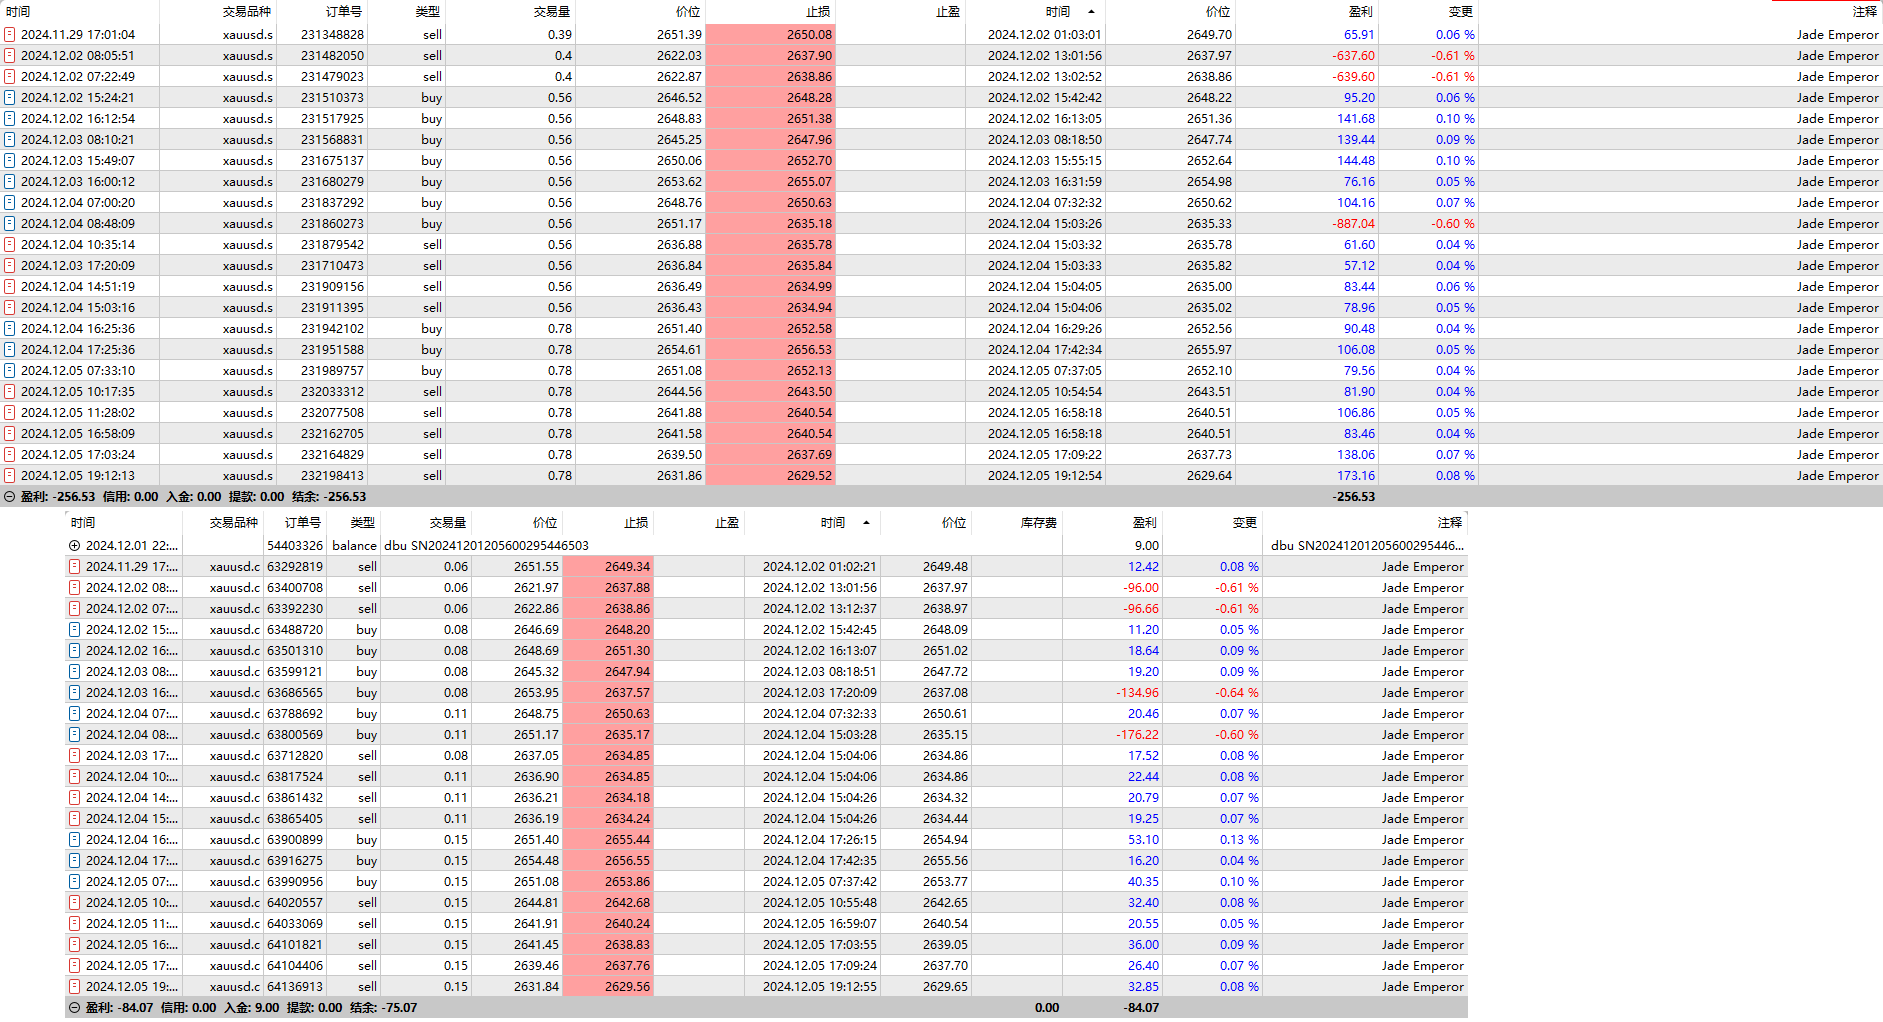Click the 止盈 header in the lower table
This screenshot has height=1022, width=1883.
tap(727, 522)
